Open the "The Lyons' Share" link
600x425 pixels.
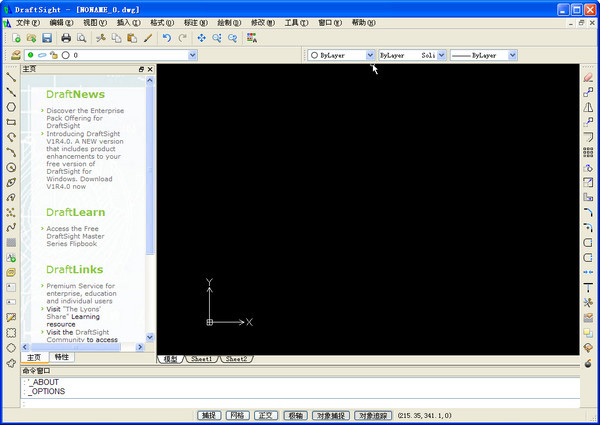[80, 310]
